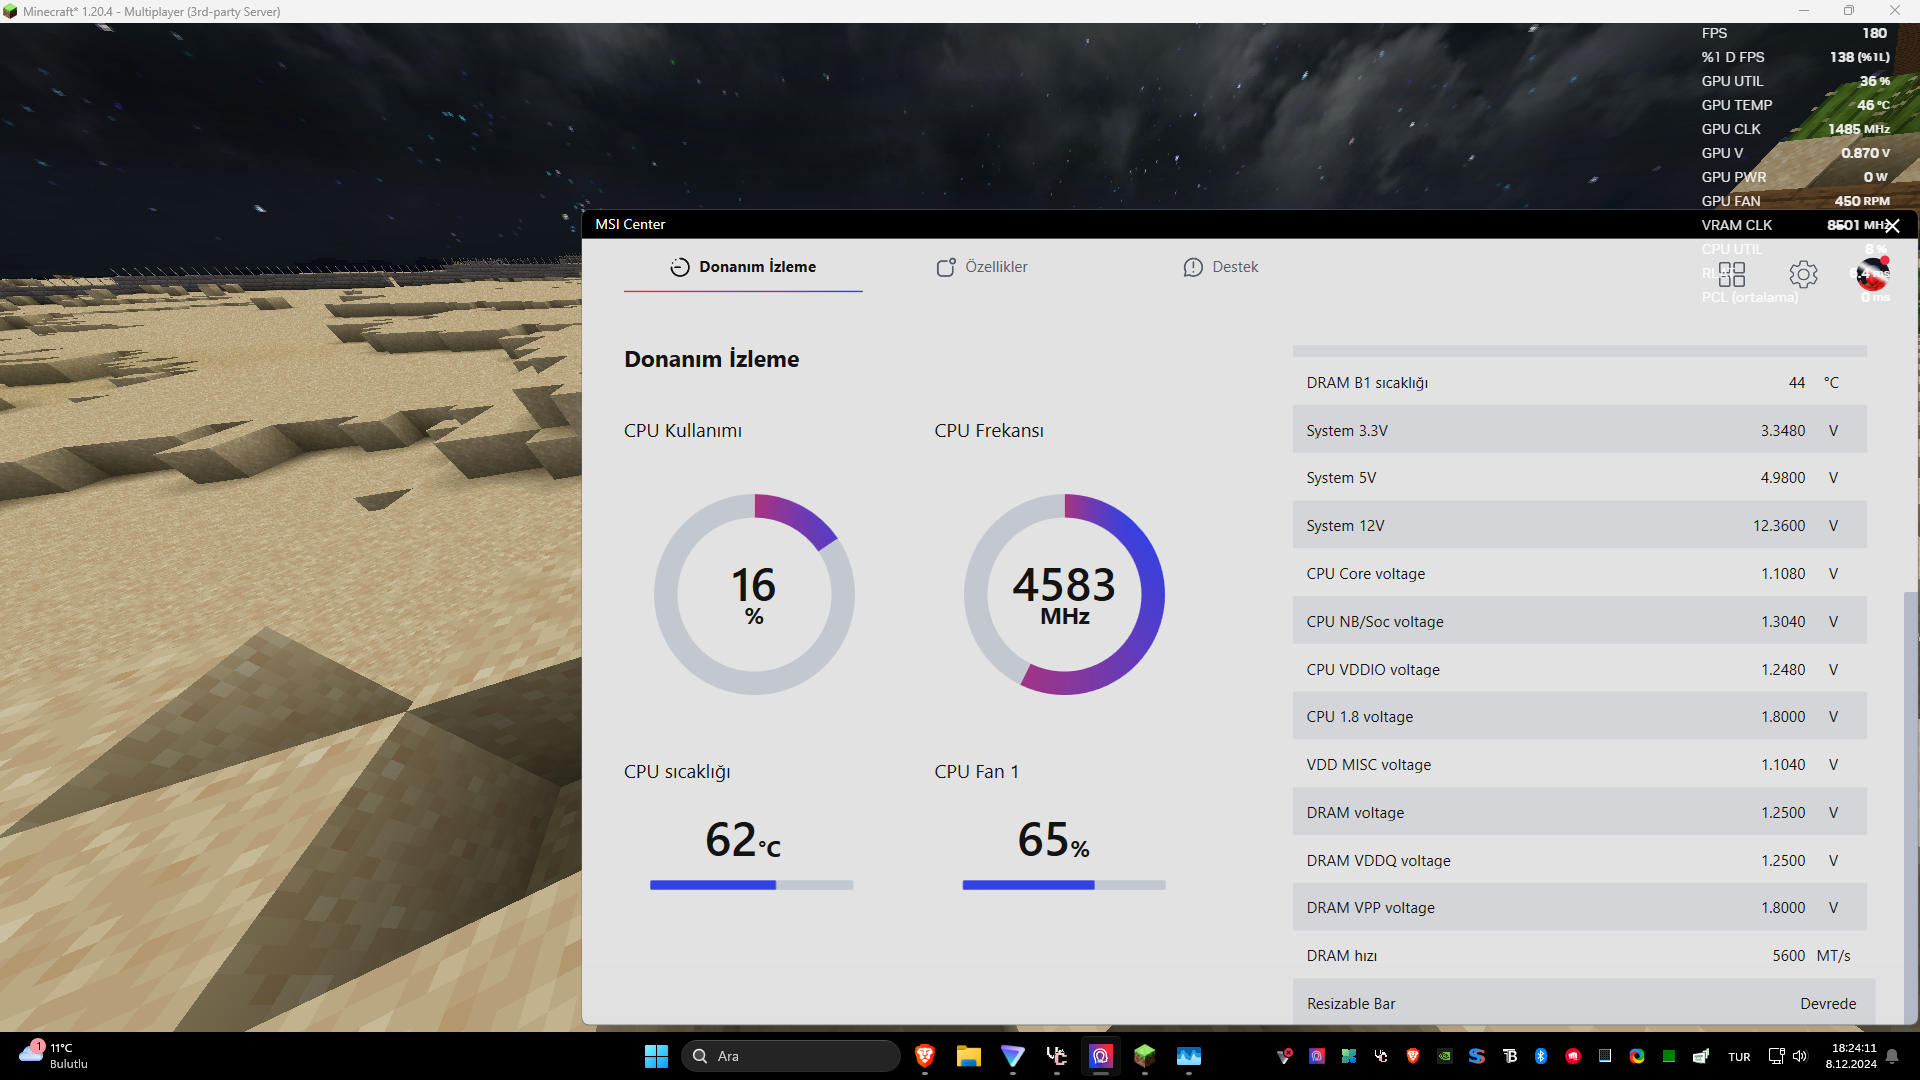Image resolution: width=1920 pixels, height=1080 pixels.
Task: Open File Explorer from the taskbar
Action: [x=968, y=1056]
